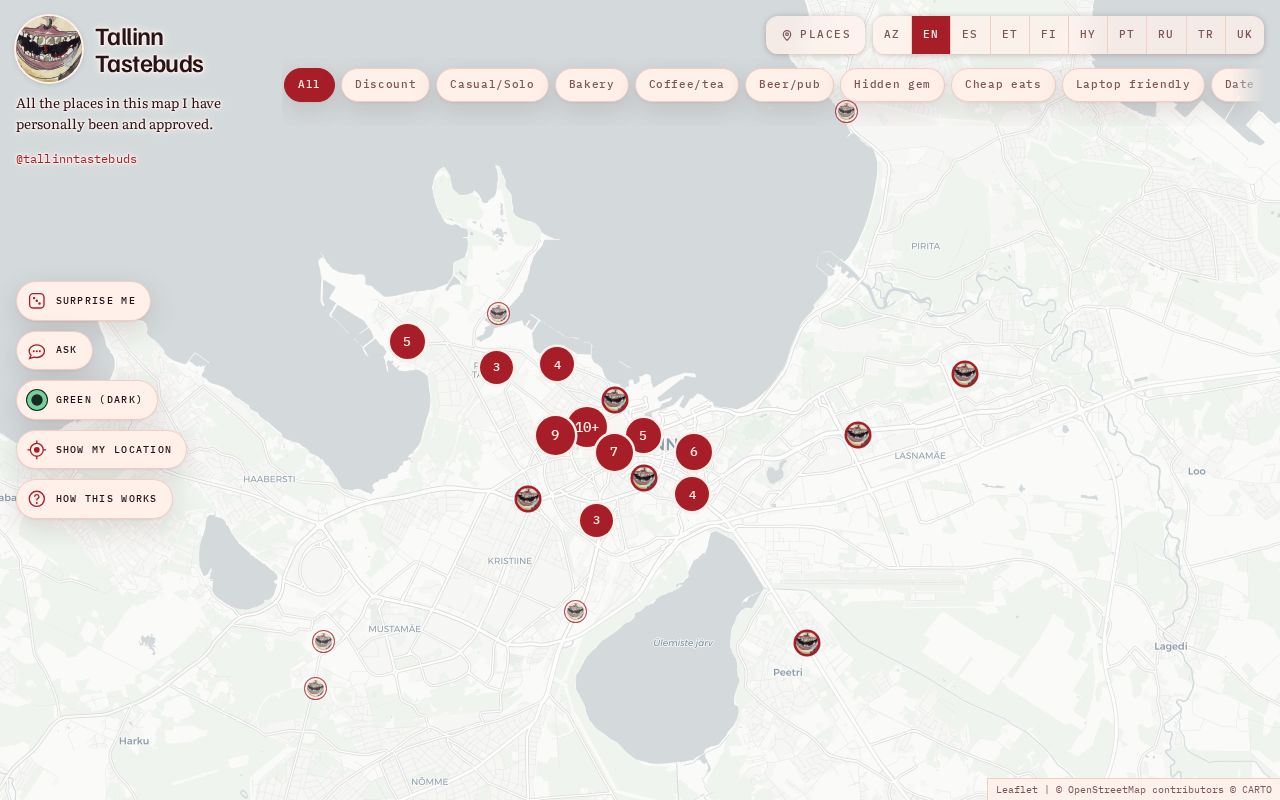This screenshot has height=800, width=1280.
Task: Click the Tallinn Tastebuds logo avatar
Action: (x=49, y=49)
